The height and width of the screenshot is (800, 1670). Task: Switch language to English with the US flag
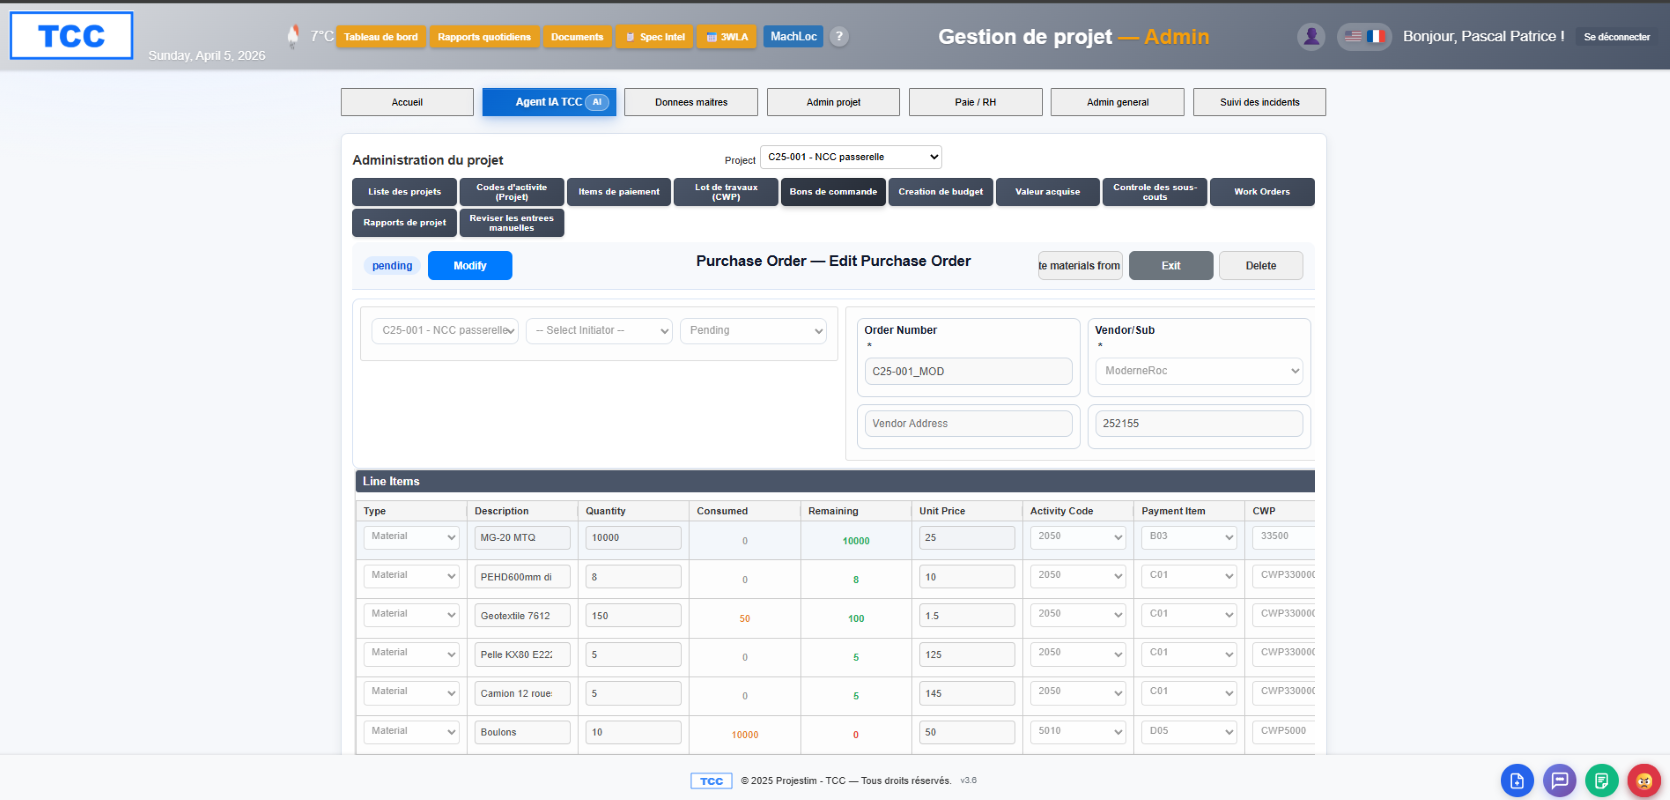(1353, 36)
